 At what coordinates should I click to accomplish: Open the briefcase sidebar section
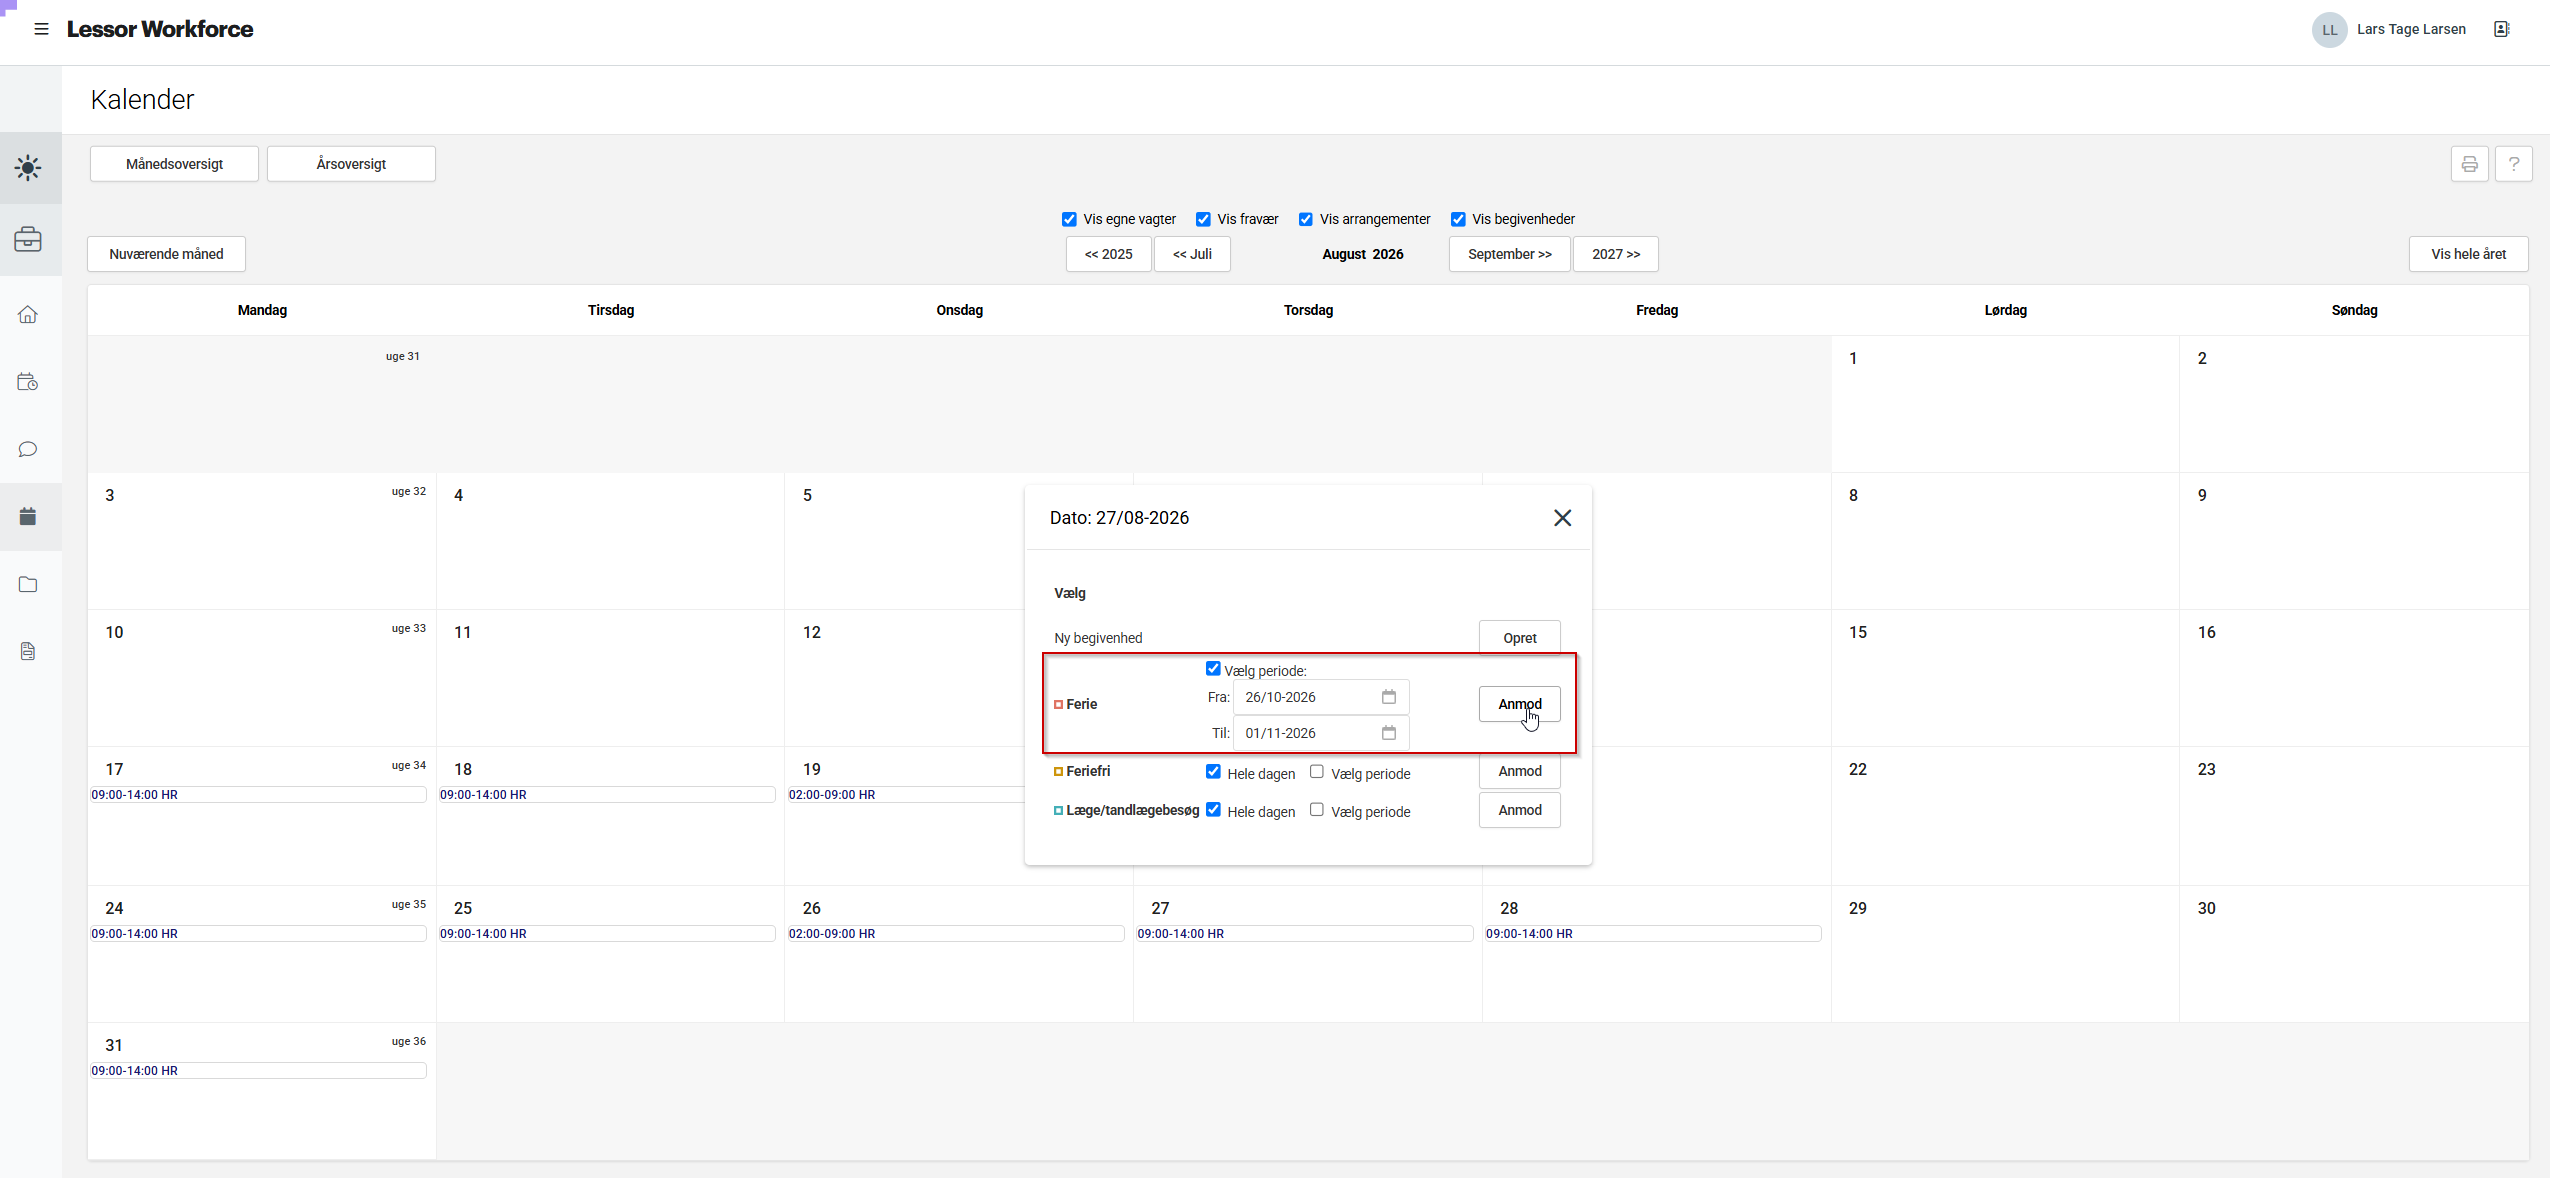pyautogui.click(x=29, y=239)
